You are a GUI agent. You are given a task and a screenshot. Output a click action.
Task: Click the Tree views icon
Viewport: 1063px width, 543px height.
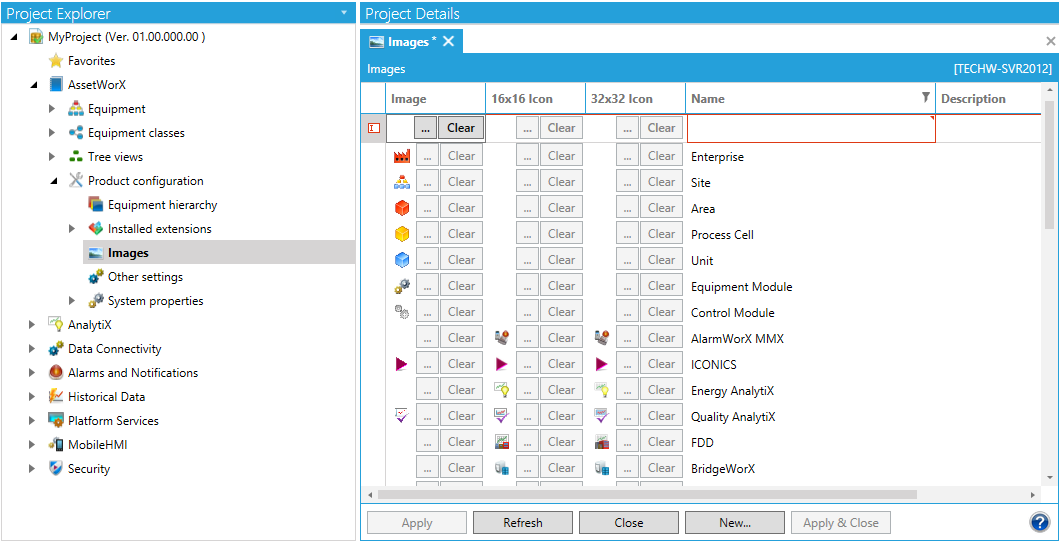(76, 157)
